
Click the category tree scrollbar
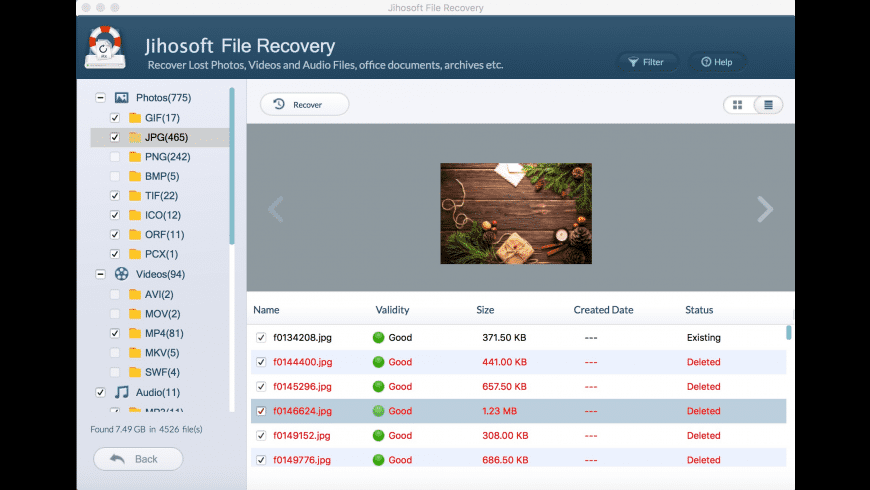tap(232, 165)
